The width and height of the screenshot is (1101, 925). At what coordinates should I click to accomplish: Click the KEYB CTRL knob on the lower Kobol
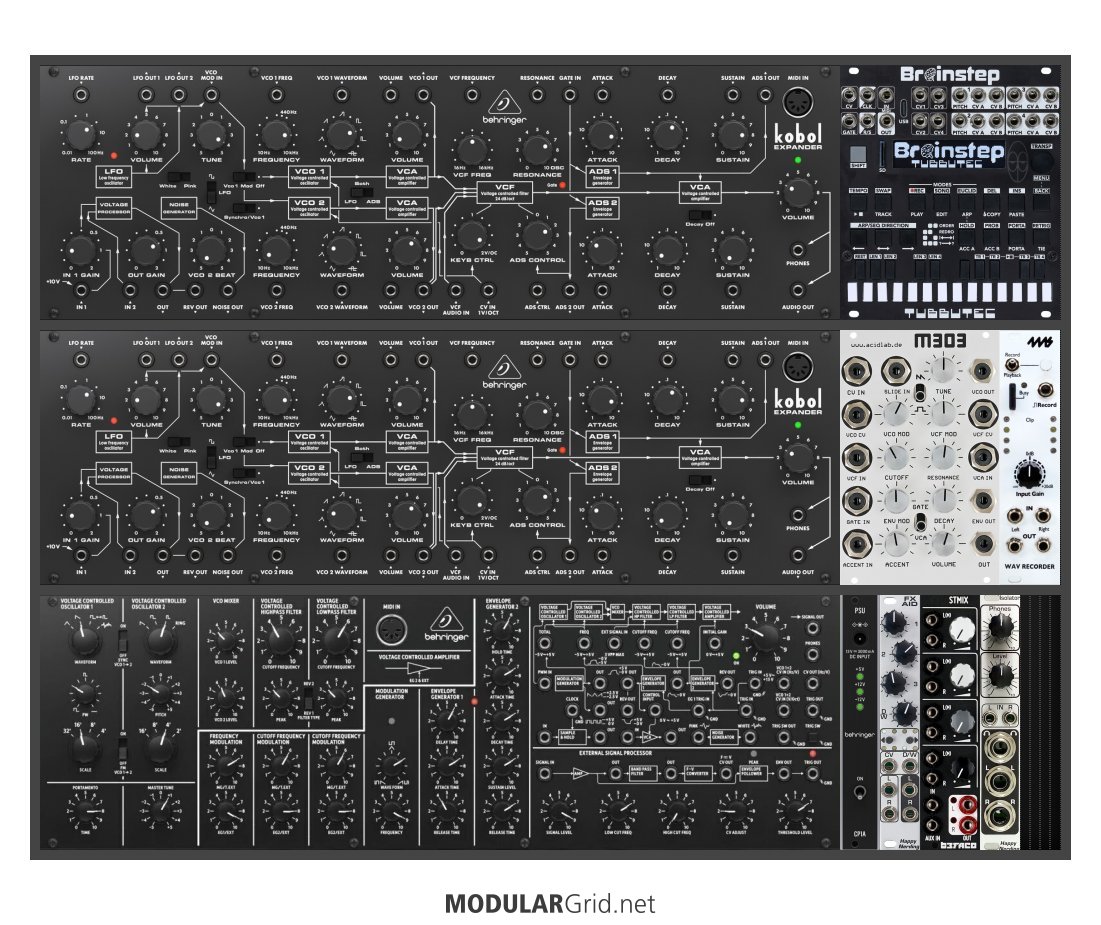tap(472, 499)
